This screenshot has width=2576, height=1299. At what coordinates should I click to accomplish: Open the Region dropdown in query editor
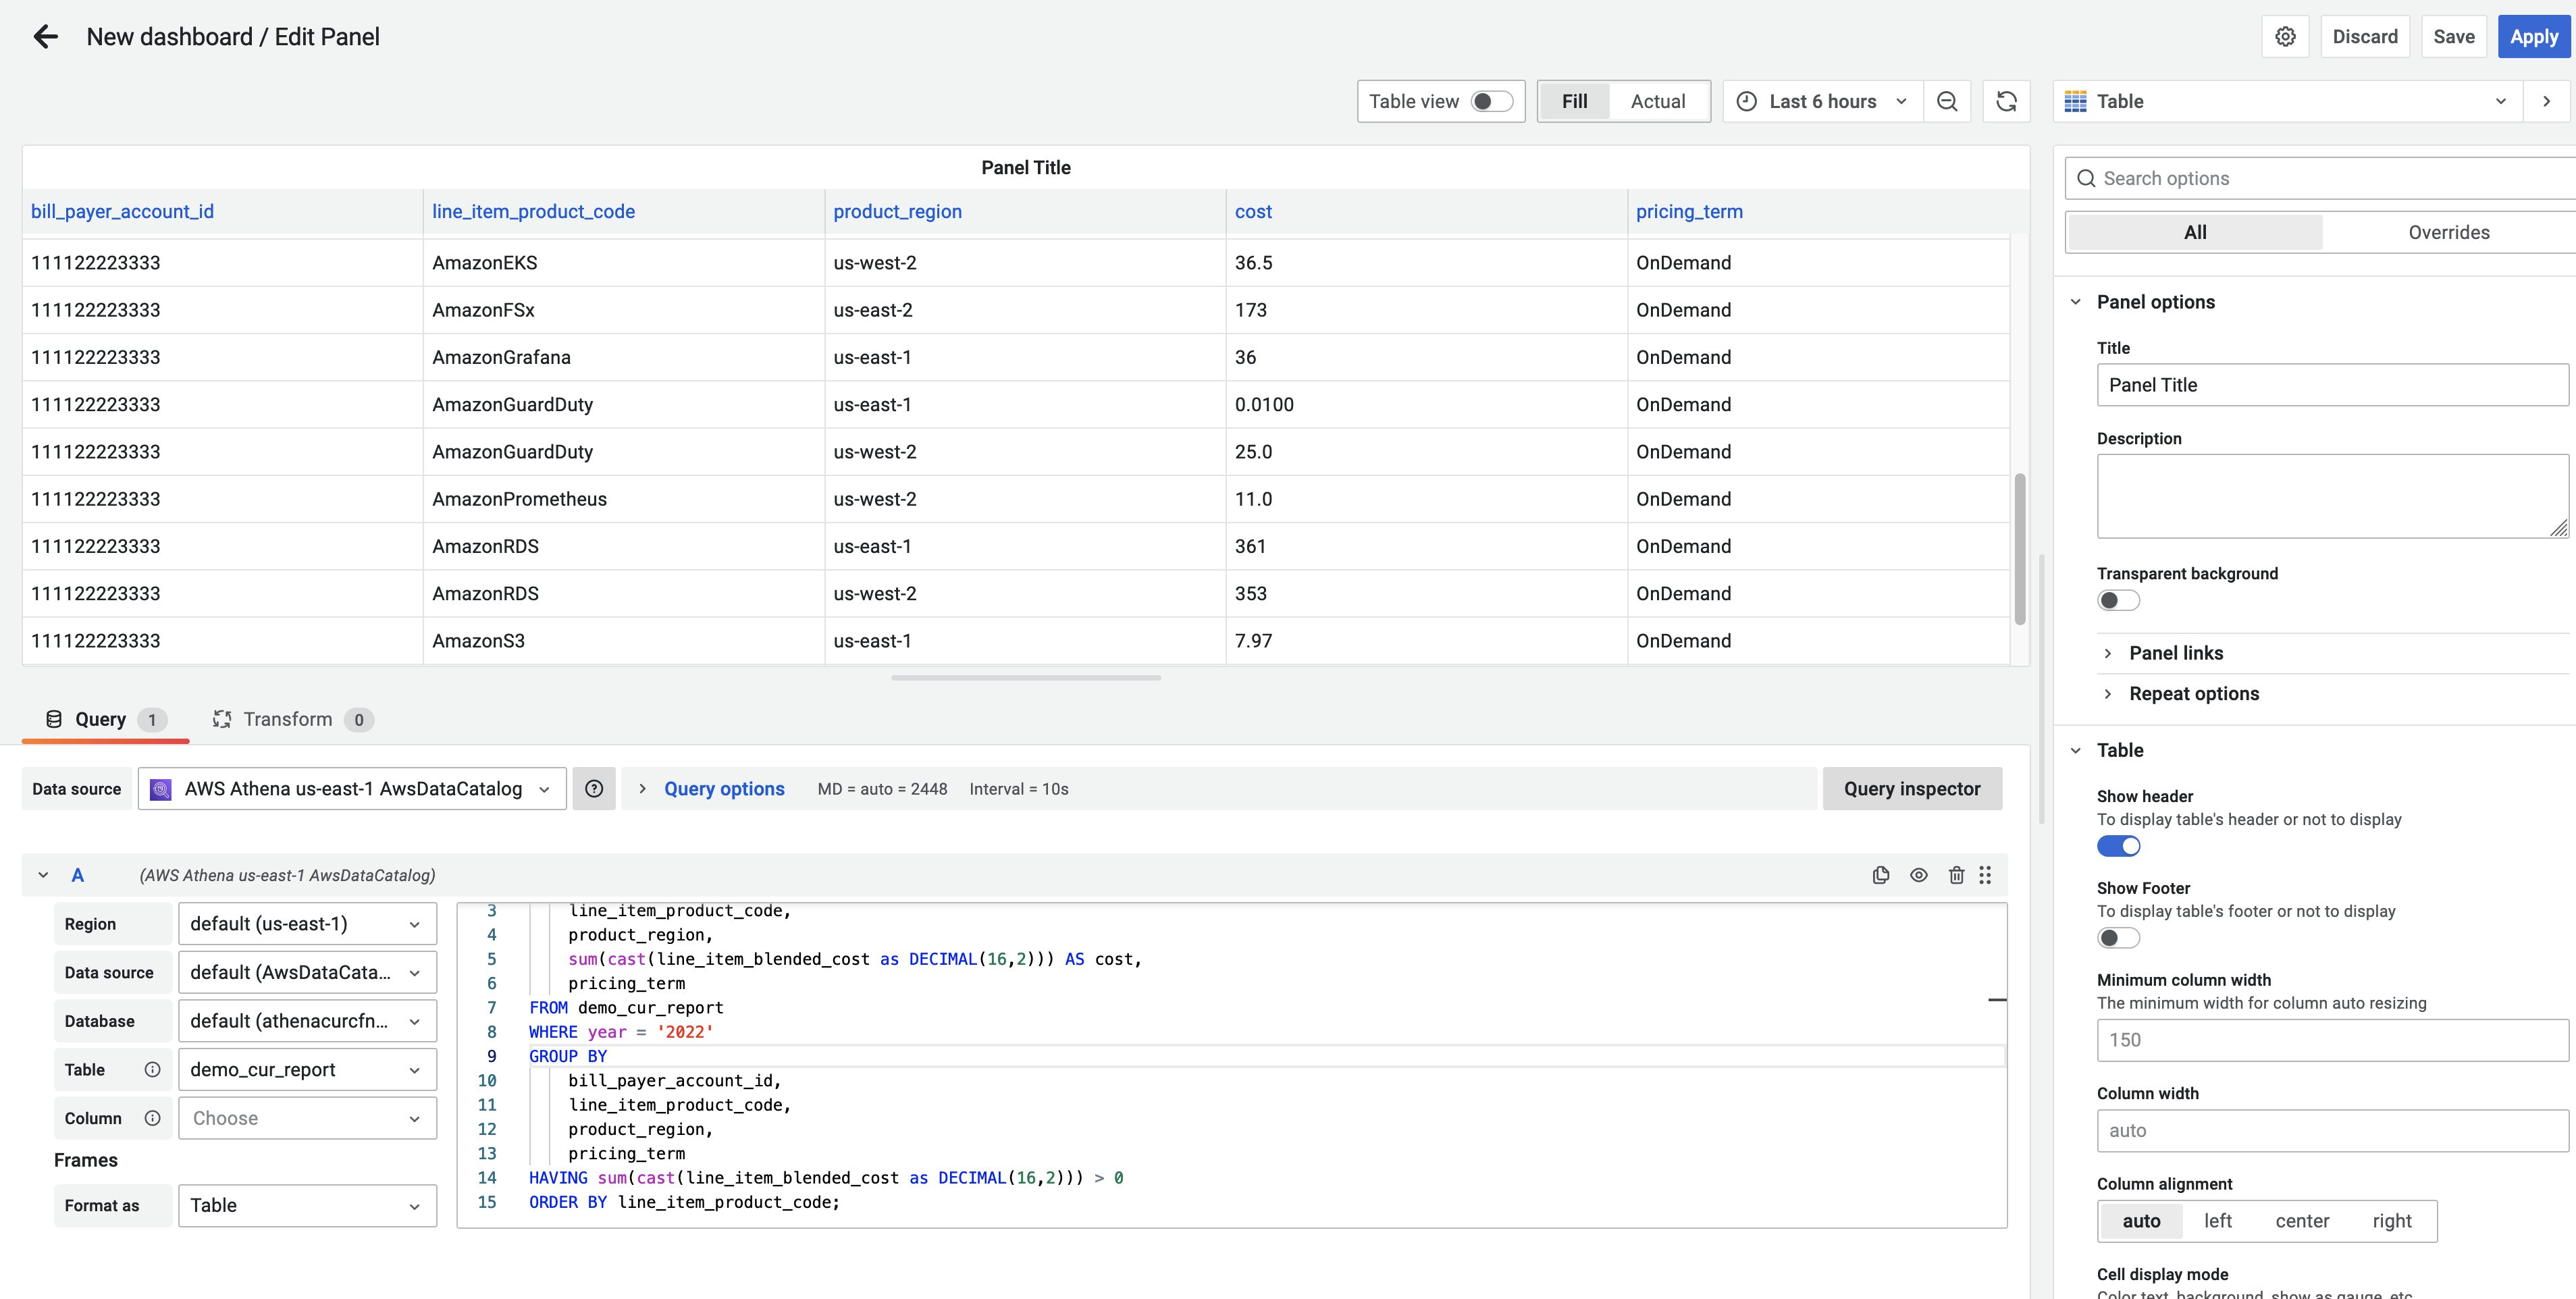coord(307,923)
